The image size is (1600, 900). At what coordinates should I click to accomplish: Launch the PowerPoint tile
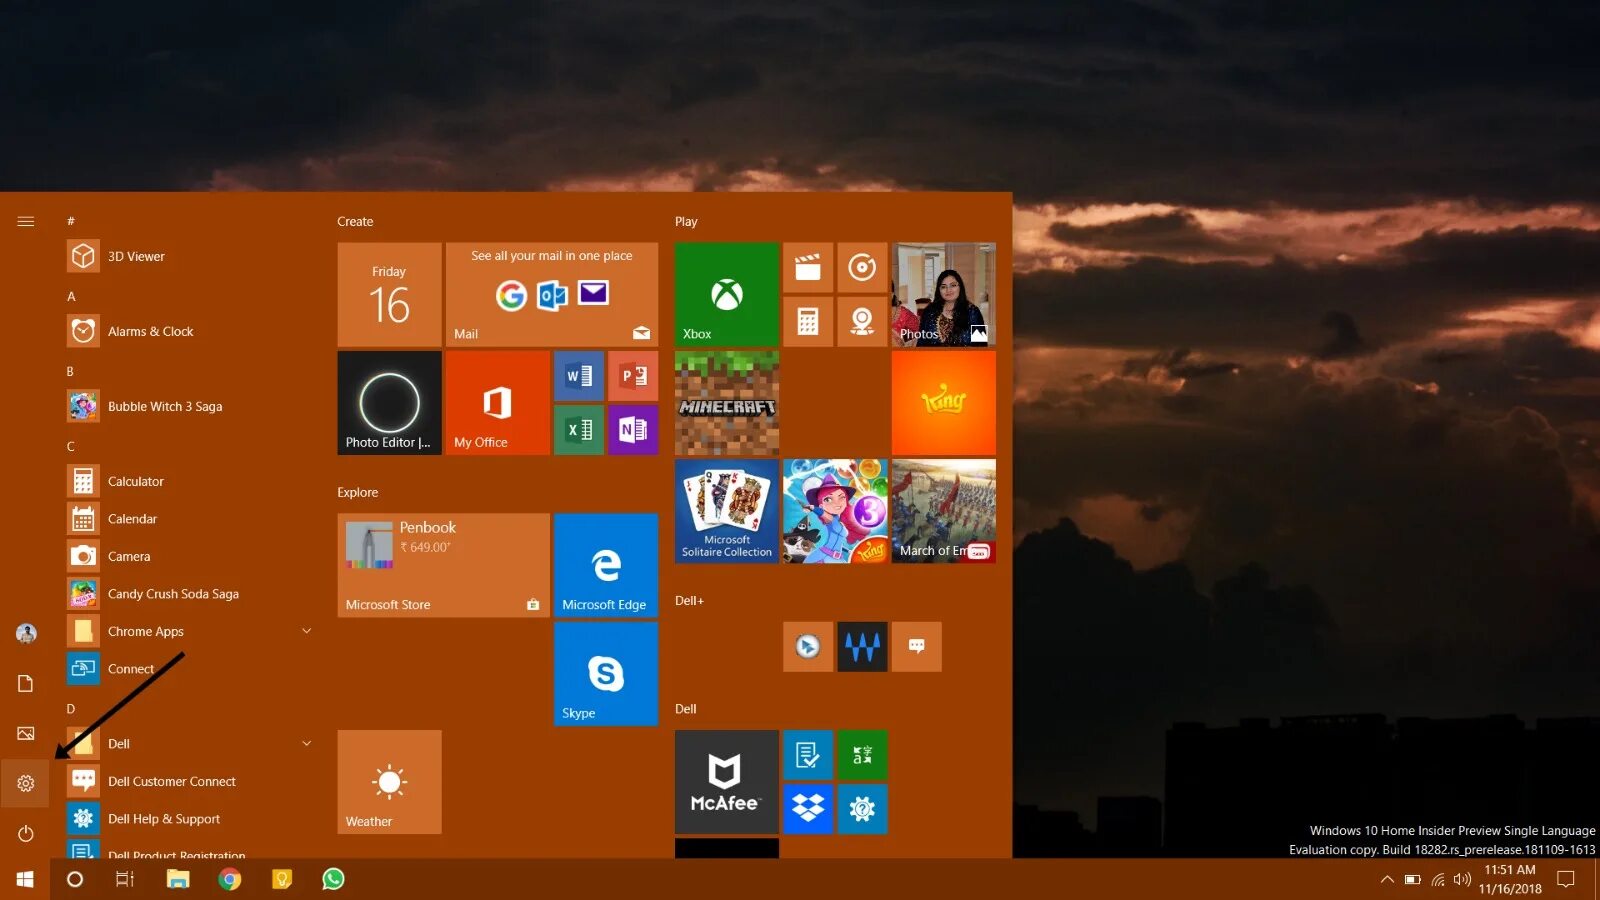[x=633, y=376]
